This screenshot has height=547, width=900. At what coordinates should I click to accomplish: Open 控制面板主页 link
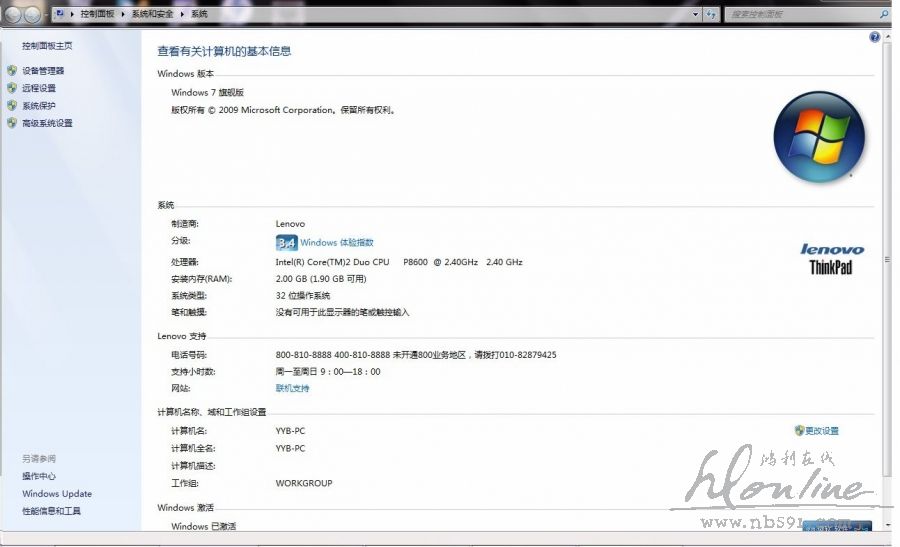point(47,46)
